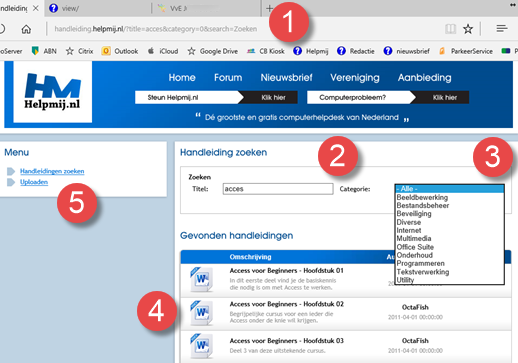The height and width of the screenshot is (363, 518).
Task: Open the Forum navigation item
Action: 228,78
